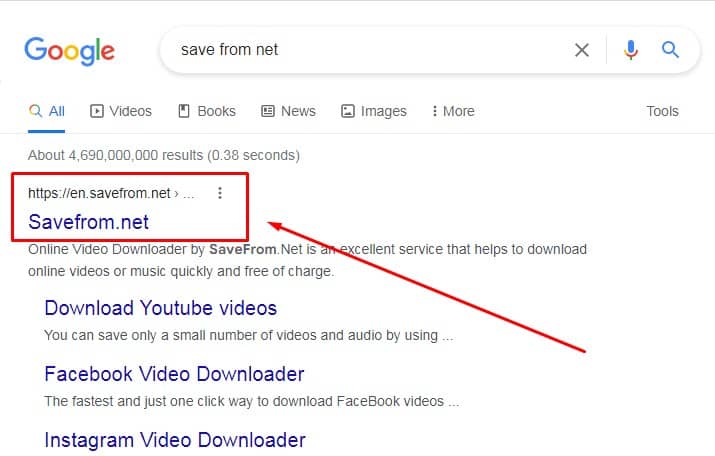Click the News tab newspaper icon
This screenshot has height=456, width=715.
pos(268,111)
